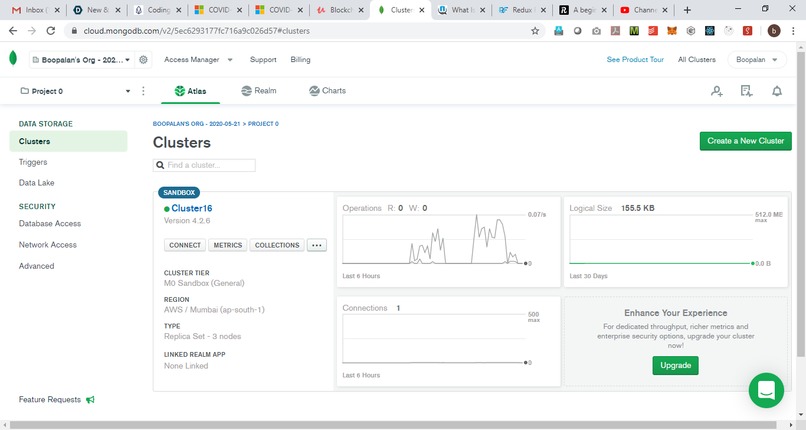Open the See Product Tour link
806x430 pixels.
click(x=635, y=60)
